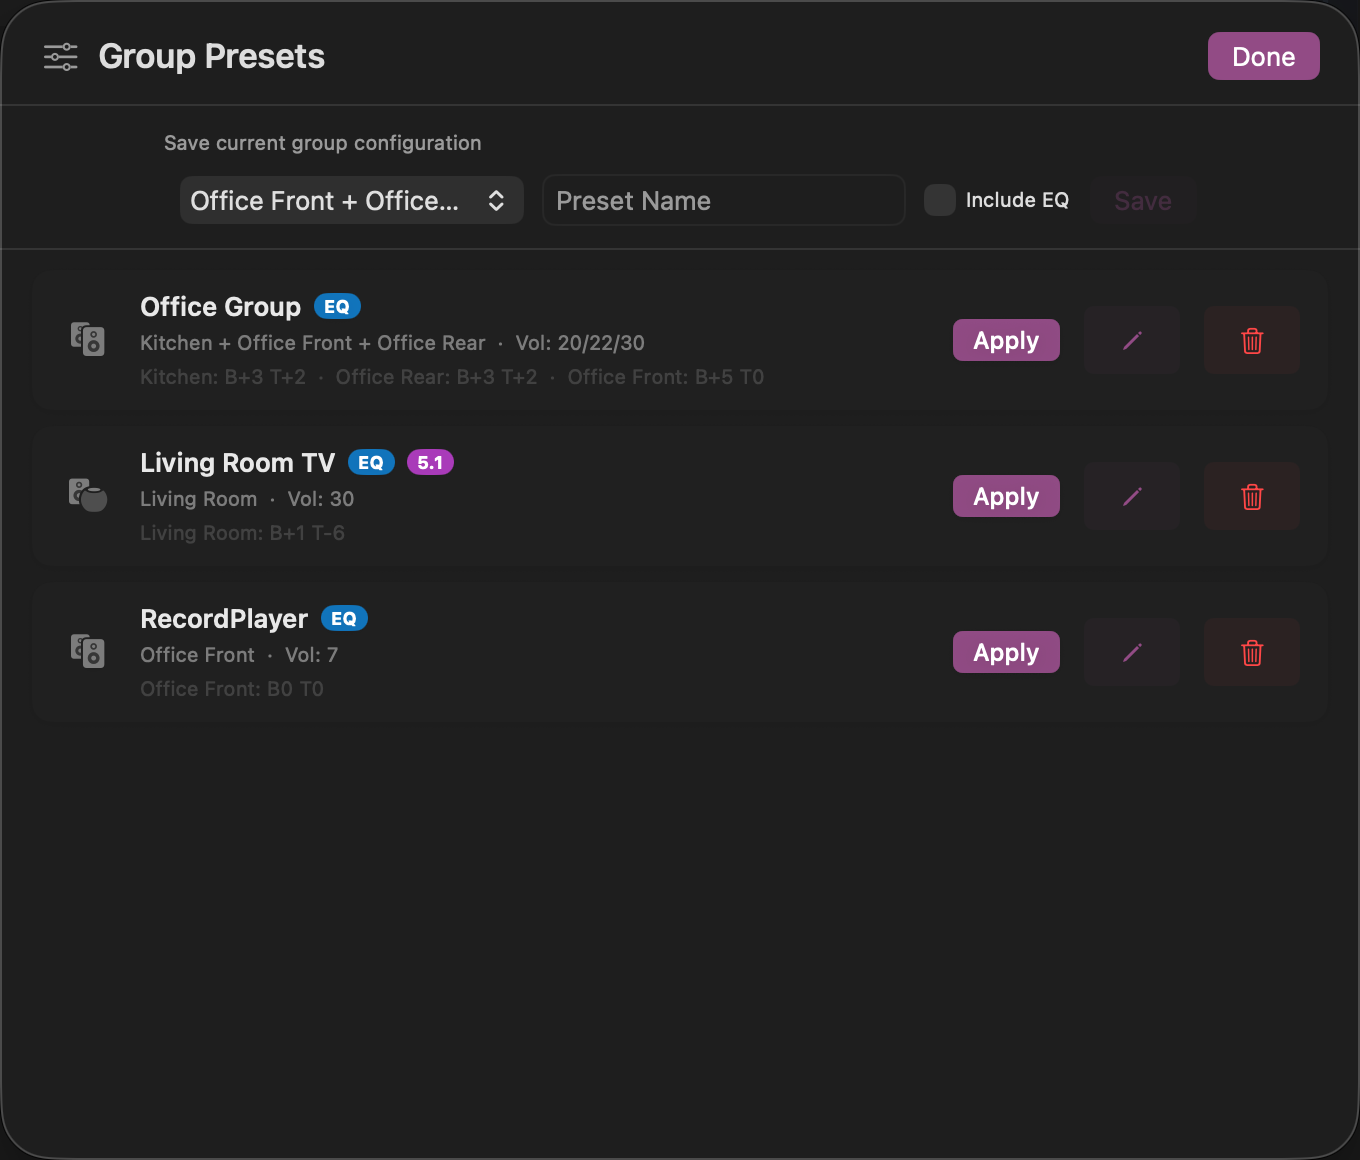Click the 'Office Rear: B+3 T+2' EQ text
This screenshot has width=1360, height=1160.
tap(436, 377)
